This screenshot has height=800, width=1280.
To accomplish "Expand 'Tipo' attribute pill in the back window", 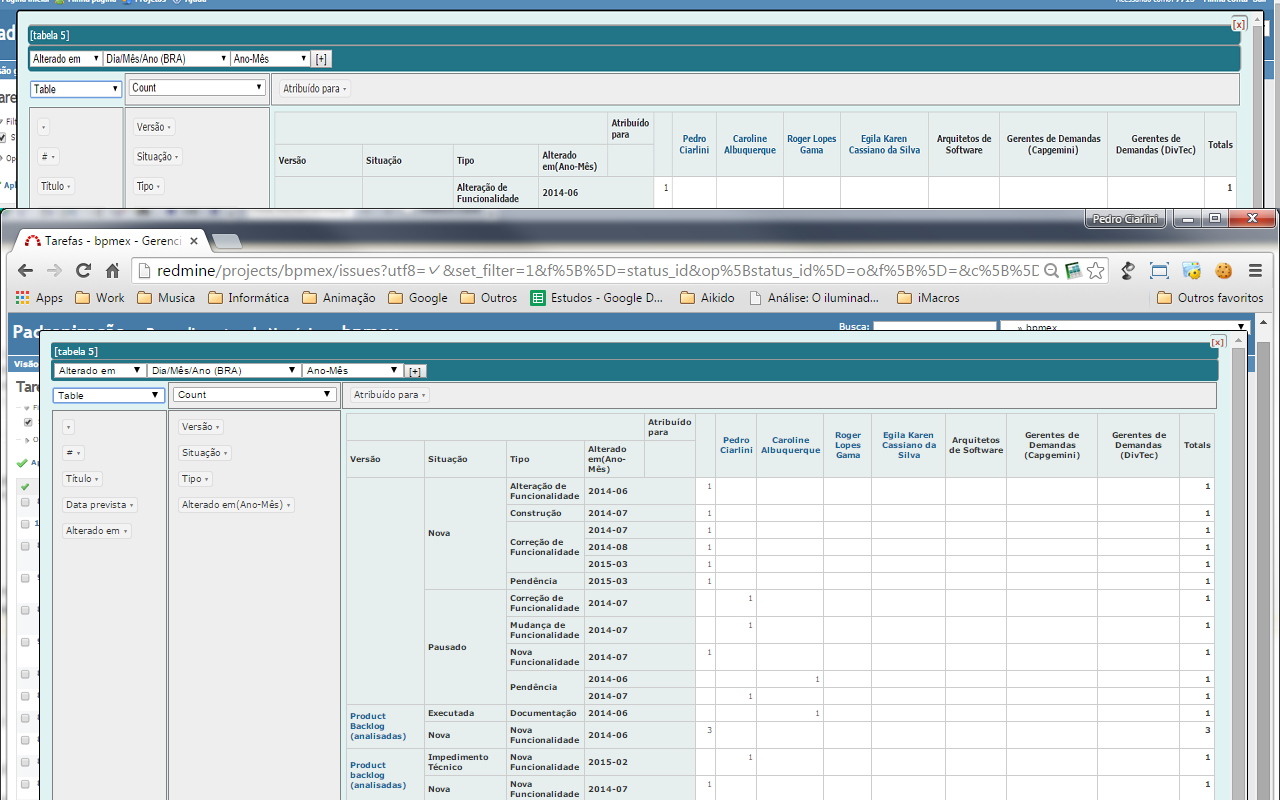I will (x=149, y=186).
